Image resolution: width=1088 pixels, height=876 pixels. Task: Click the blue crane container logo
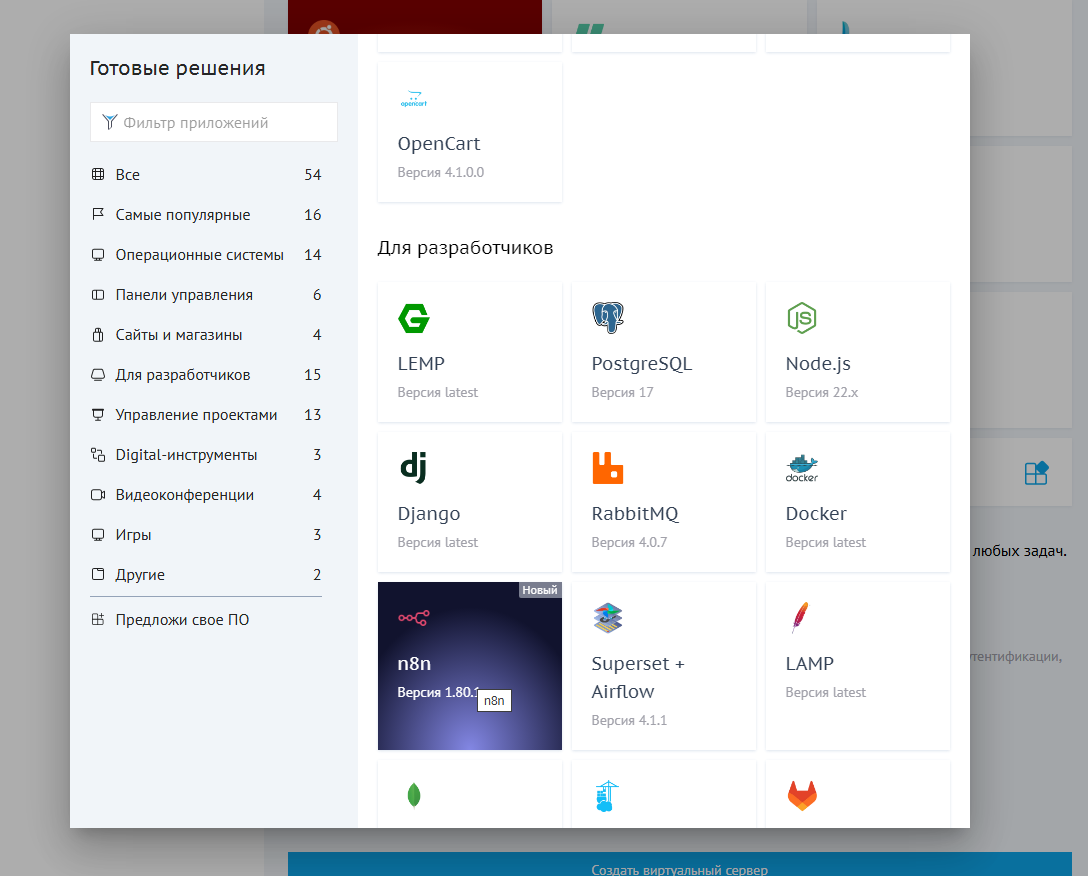(x=607, y=796)
